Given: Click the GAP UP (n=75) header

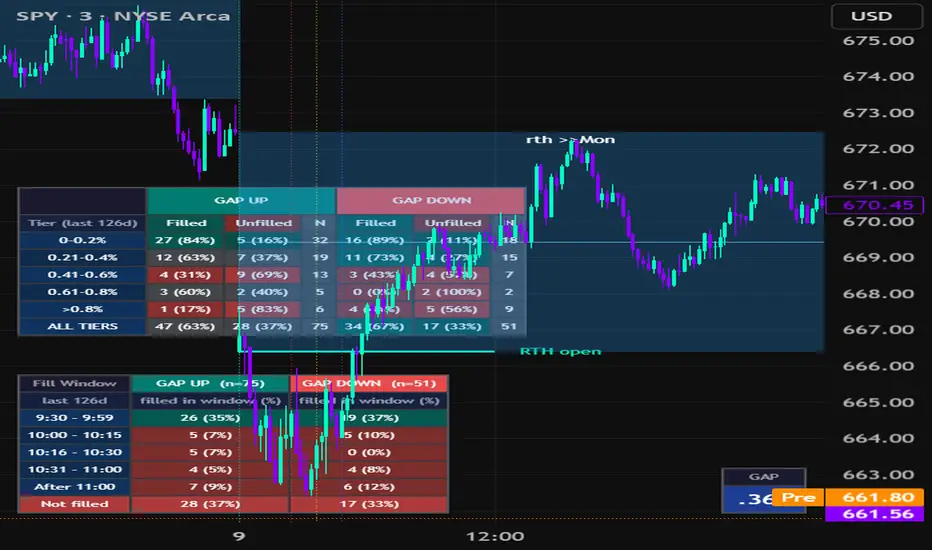Looking at the screenshot, I should tap(210, 384).
